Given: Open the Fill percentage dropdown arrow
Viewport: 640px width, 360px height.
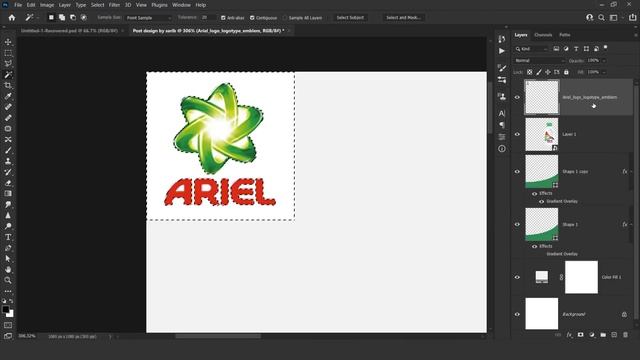Looking at the screenshot, I should click(604, 72).
